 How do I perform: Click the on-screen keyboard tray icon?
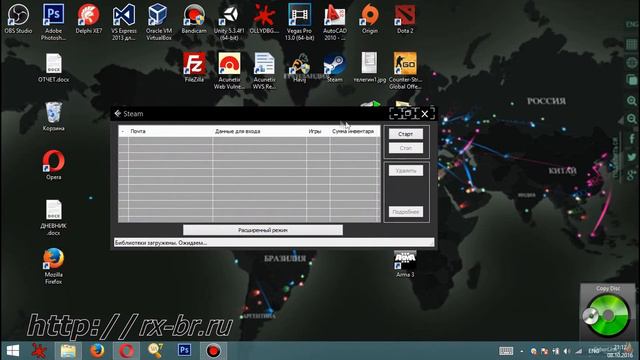click(506, 351)
